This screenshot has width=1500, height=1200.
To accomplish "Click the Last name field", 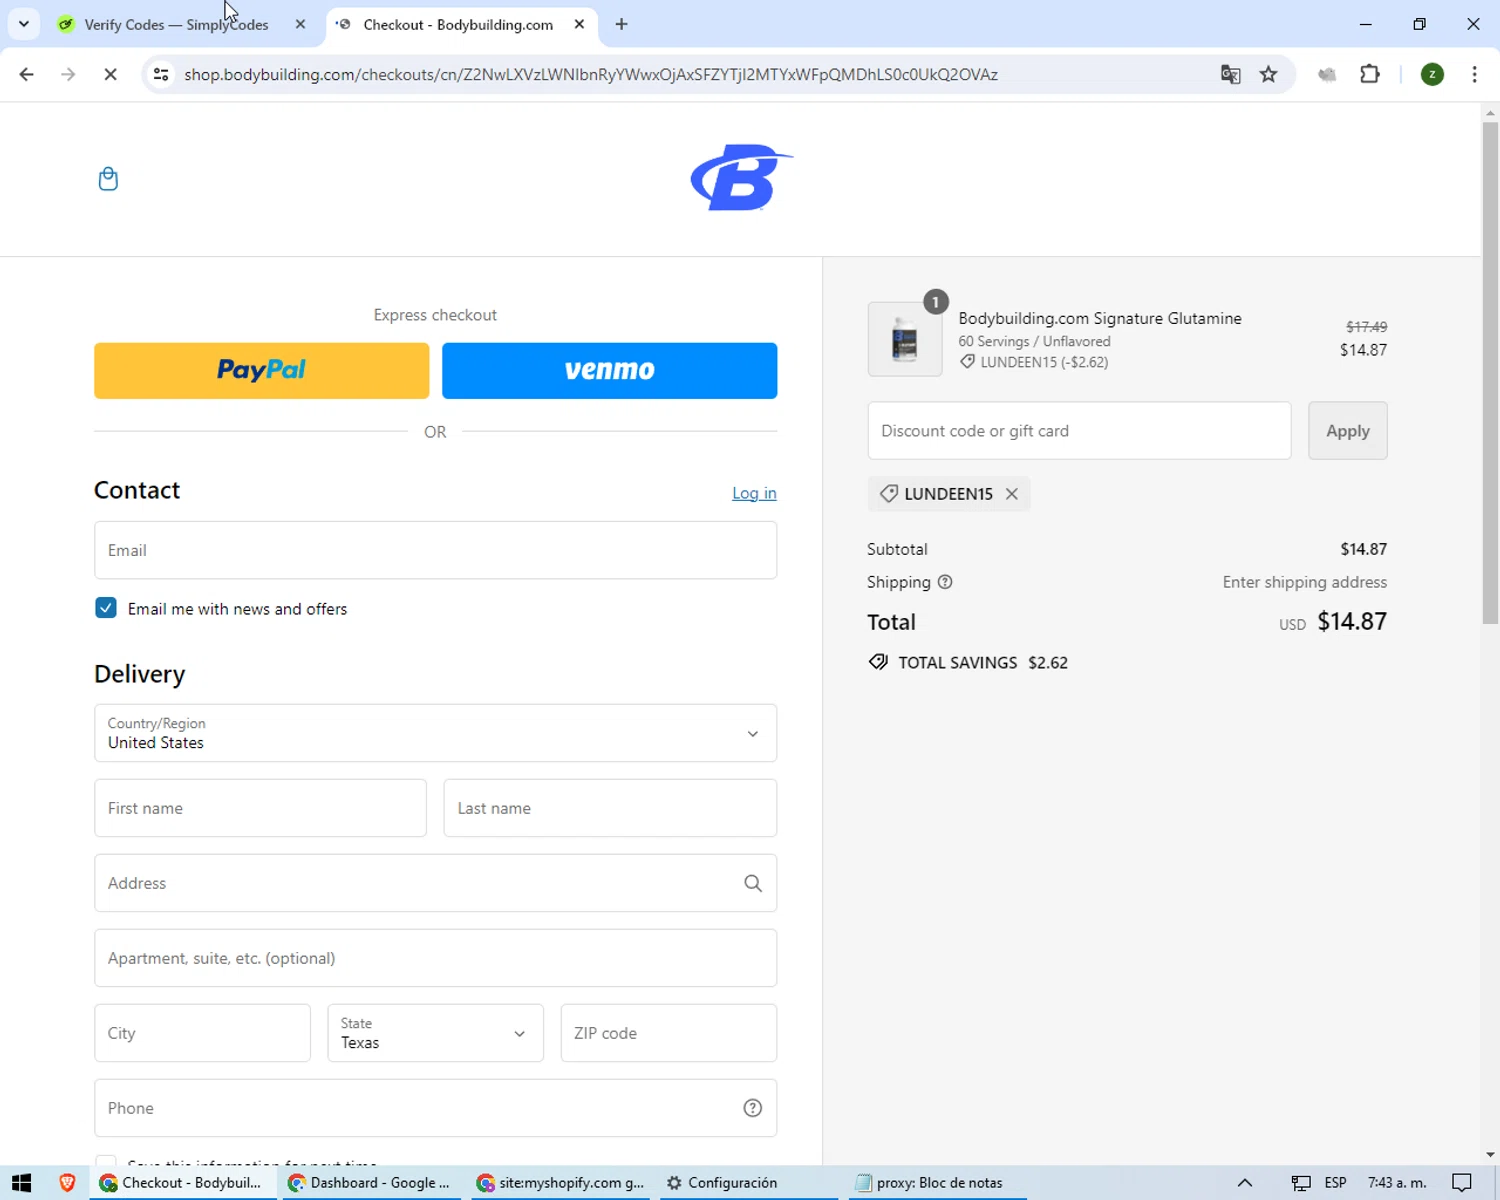I will (610, 808).
